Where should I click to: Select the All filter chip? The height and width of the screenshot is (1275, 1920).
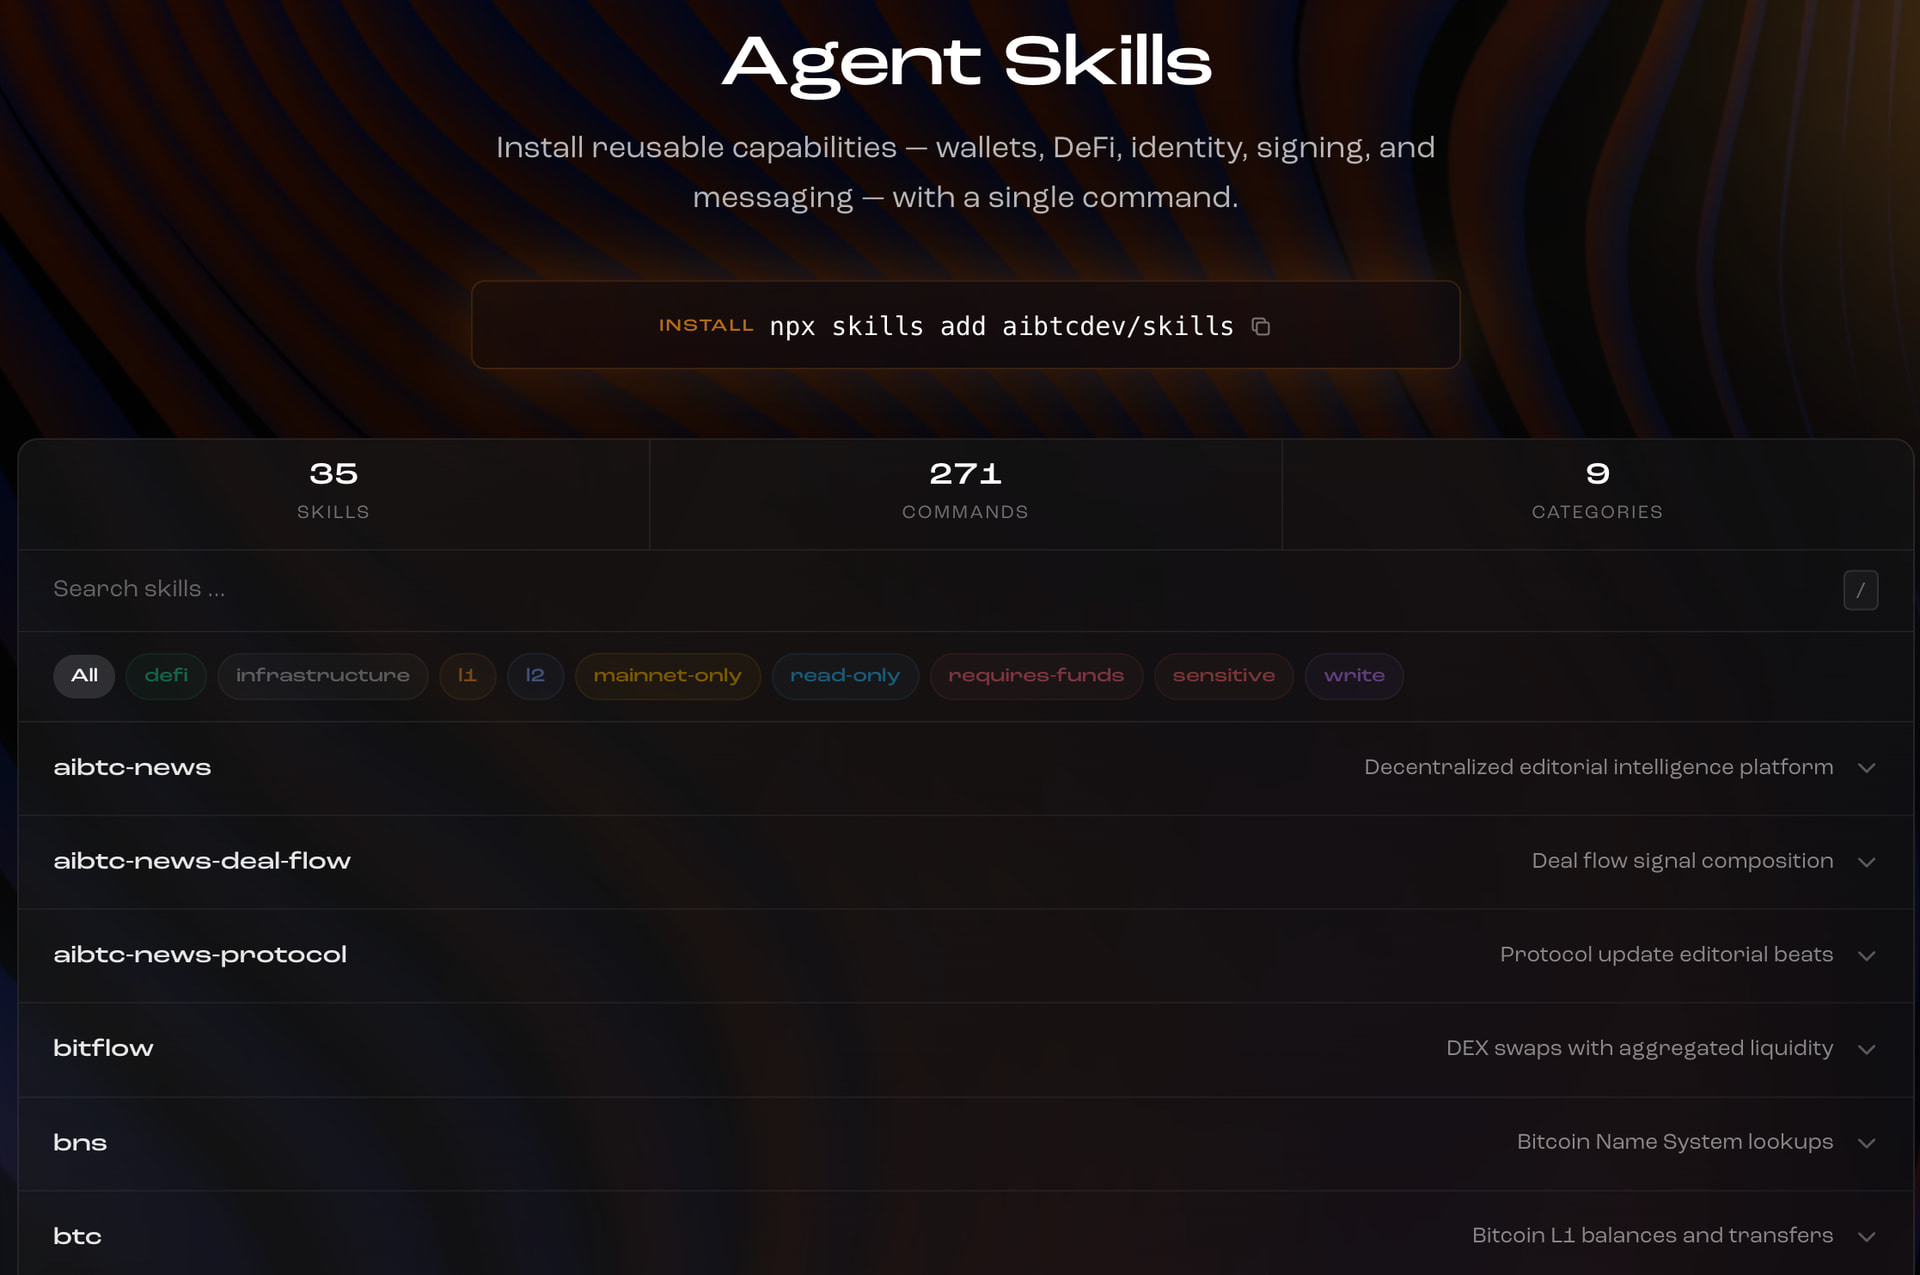84,676
